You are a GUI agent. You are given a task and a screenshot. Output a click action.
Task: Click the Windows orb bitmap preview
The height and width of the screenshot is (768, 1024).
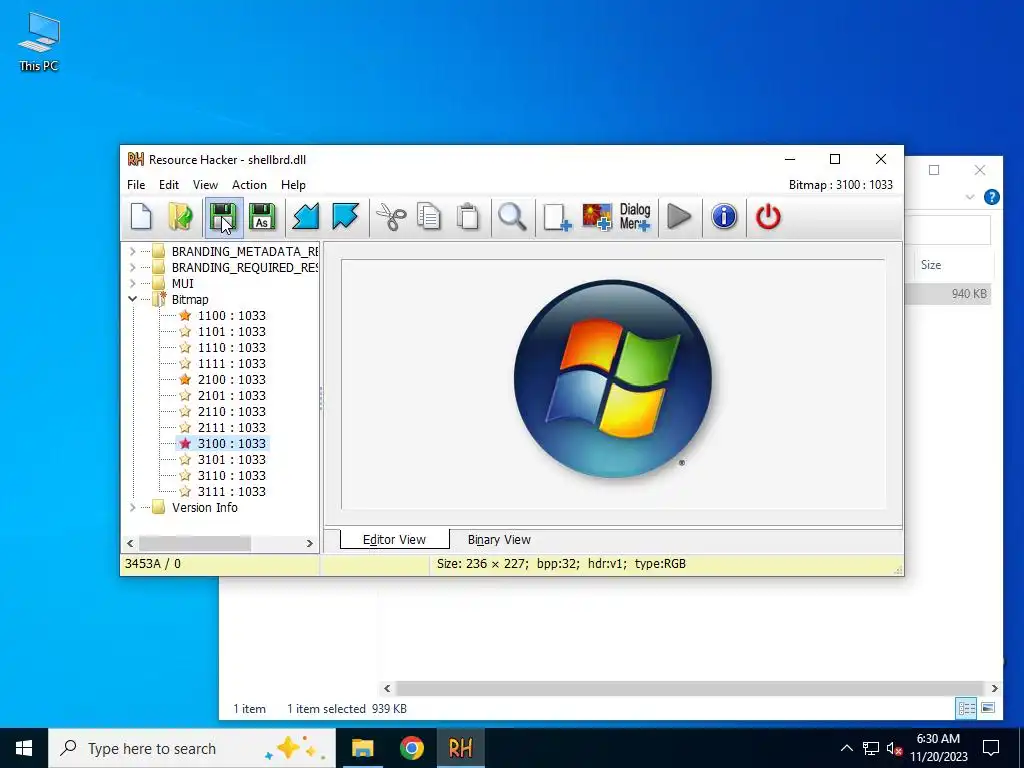point(613,379)
